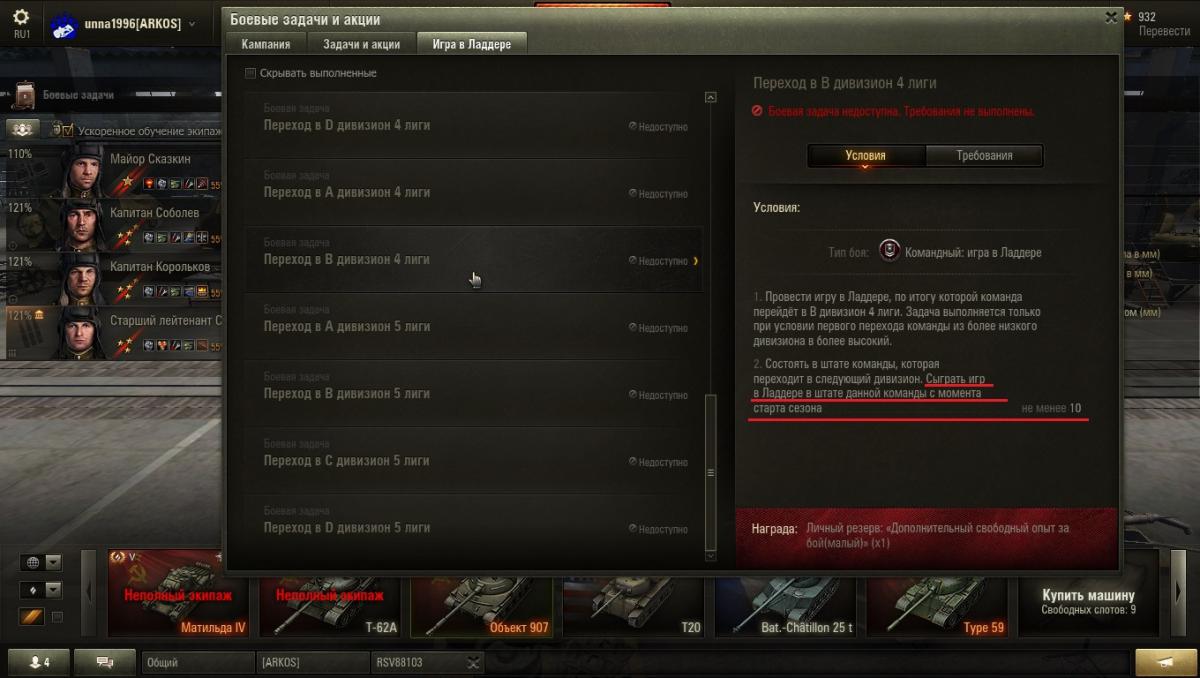The height and width of the screenshot is (678, 1200).
Task: Open the Боевые задачи sidebar icon
Action: (24, 96)
